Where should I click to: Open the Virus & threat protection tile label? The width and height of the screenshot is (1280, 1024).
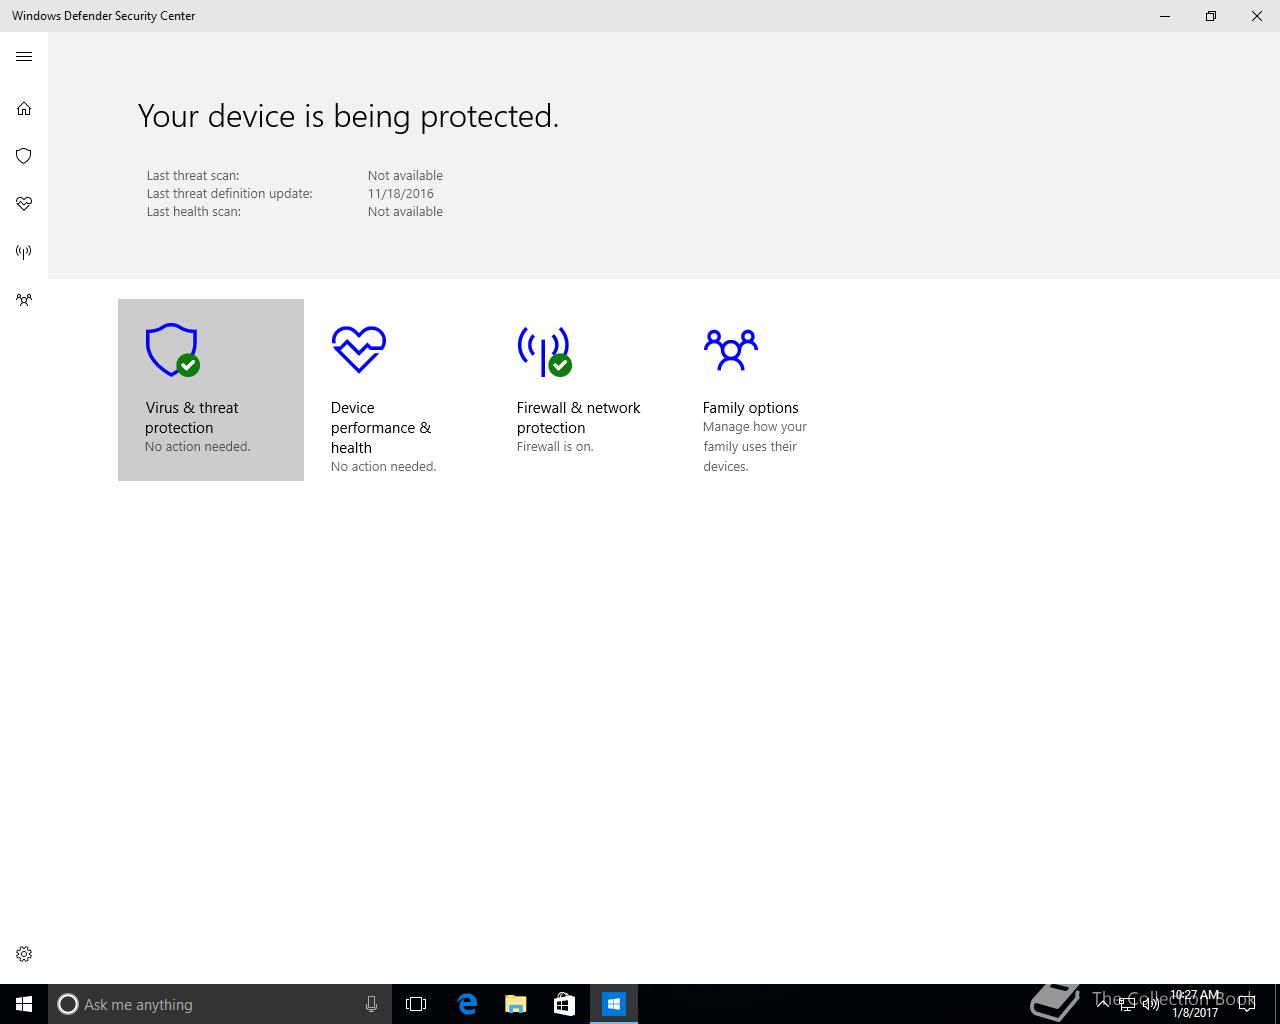tap(192, 418)
